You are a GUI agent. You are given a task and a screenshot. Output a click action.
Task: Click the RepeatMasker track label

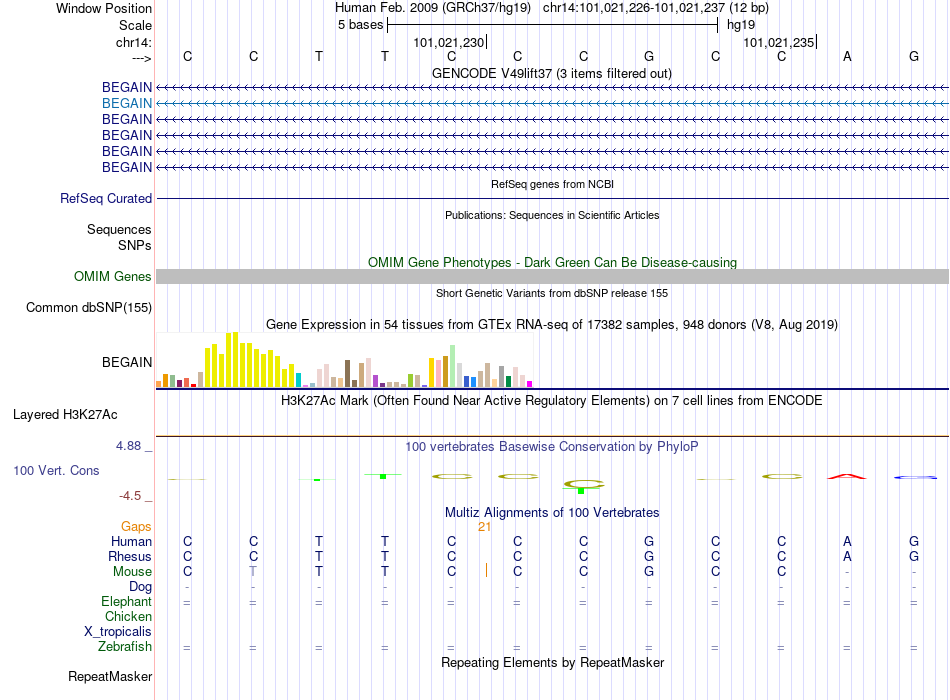pos(110,676)
